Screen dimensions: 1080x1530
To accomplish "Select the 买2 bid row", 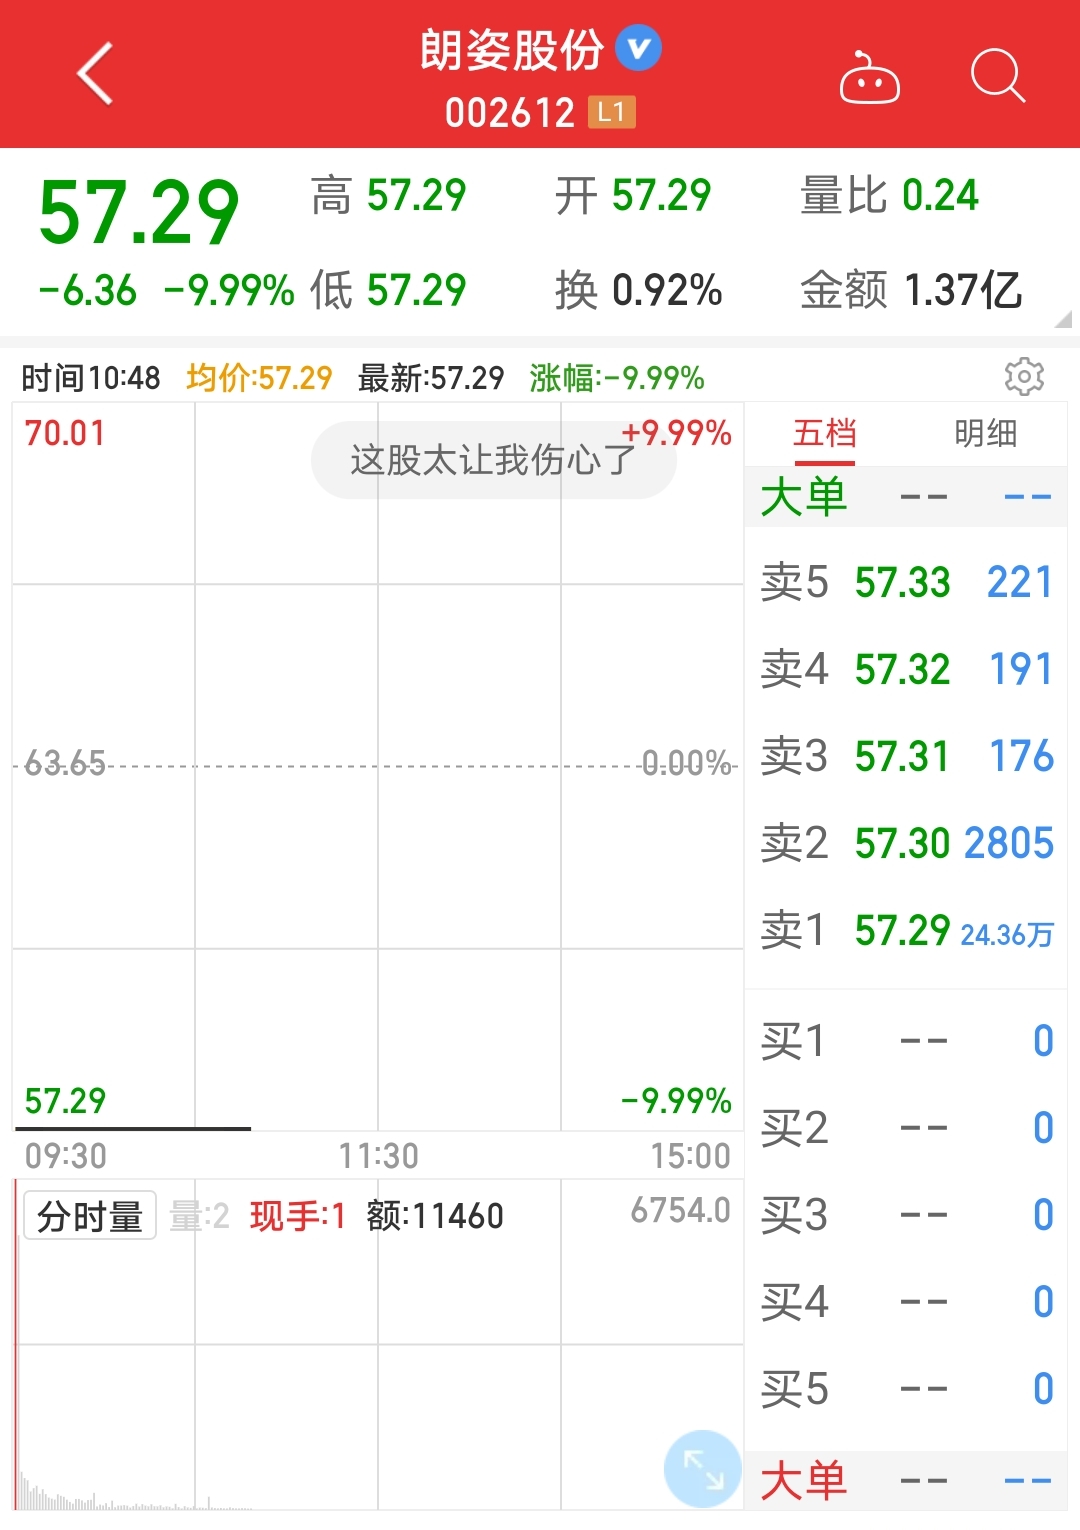I will click(906, 1128).
